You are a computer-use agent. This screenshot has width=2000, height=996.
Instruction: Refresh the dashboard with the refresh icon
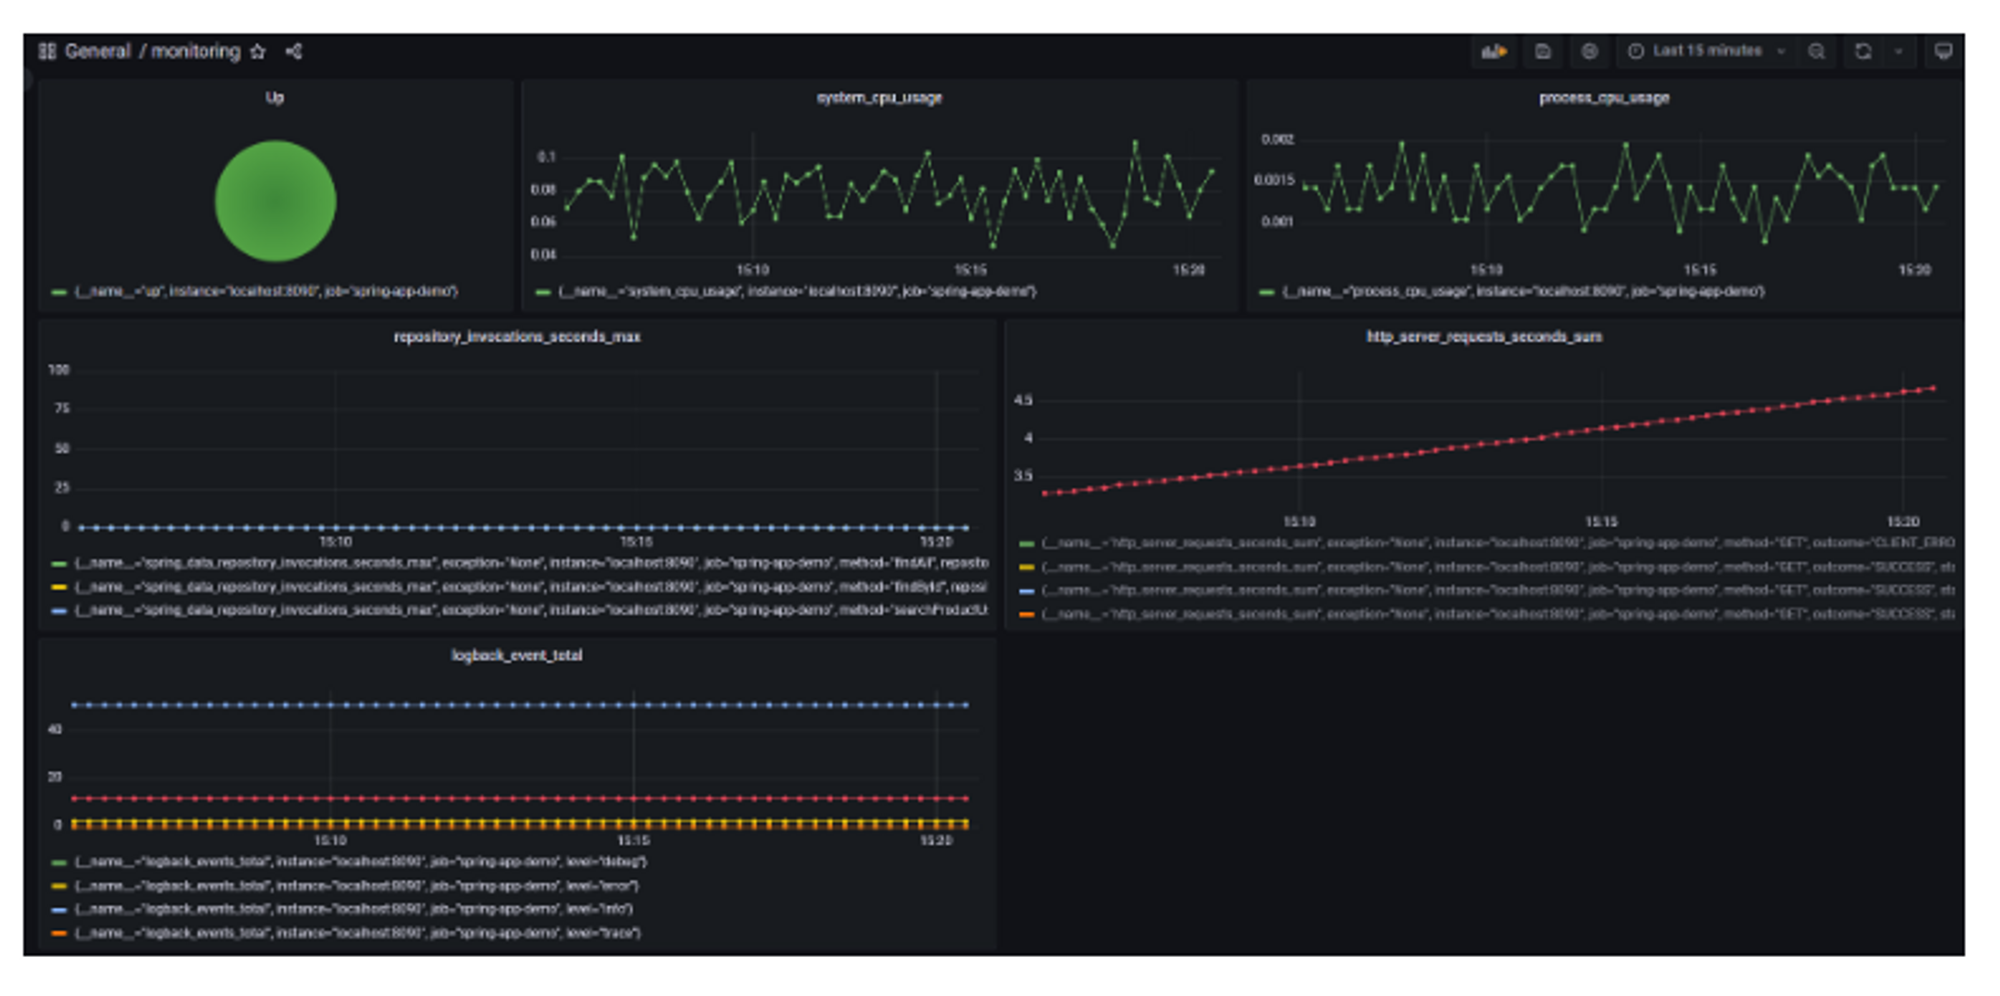point(1862,51)
